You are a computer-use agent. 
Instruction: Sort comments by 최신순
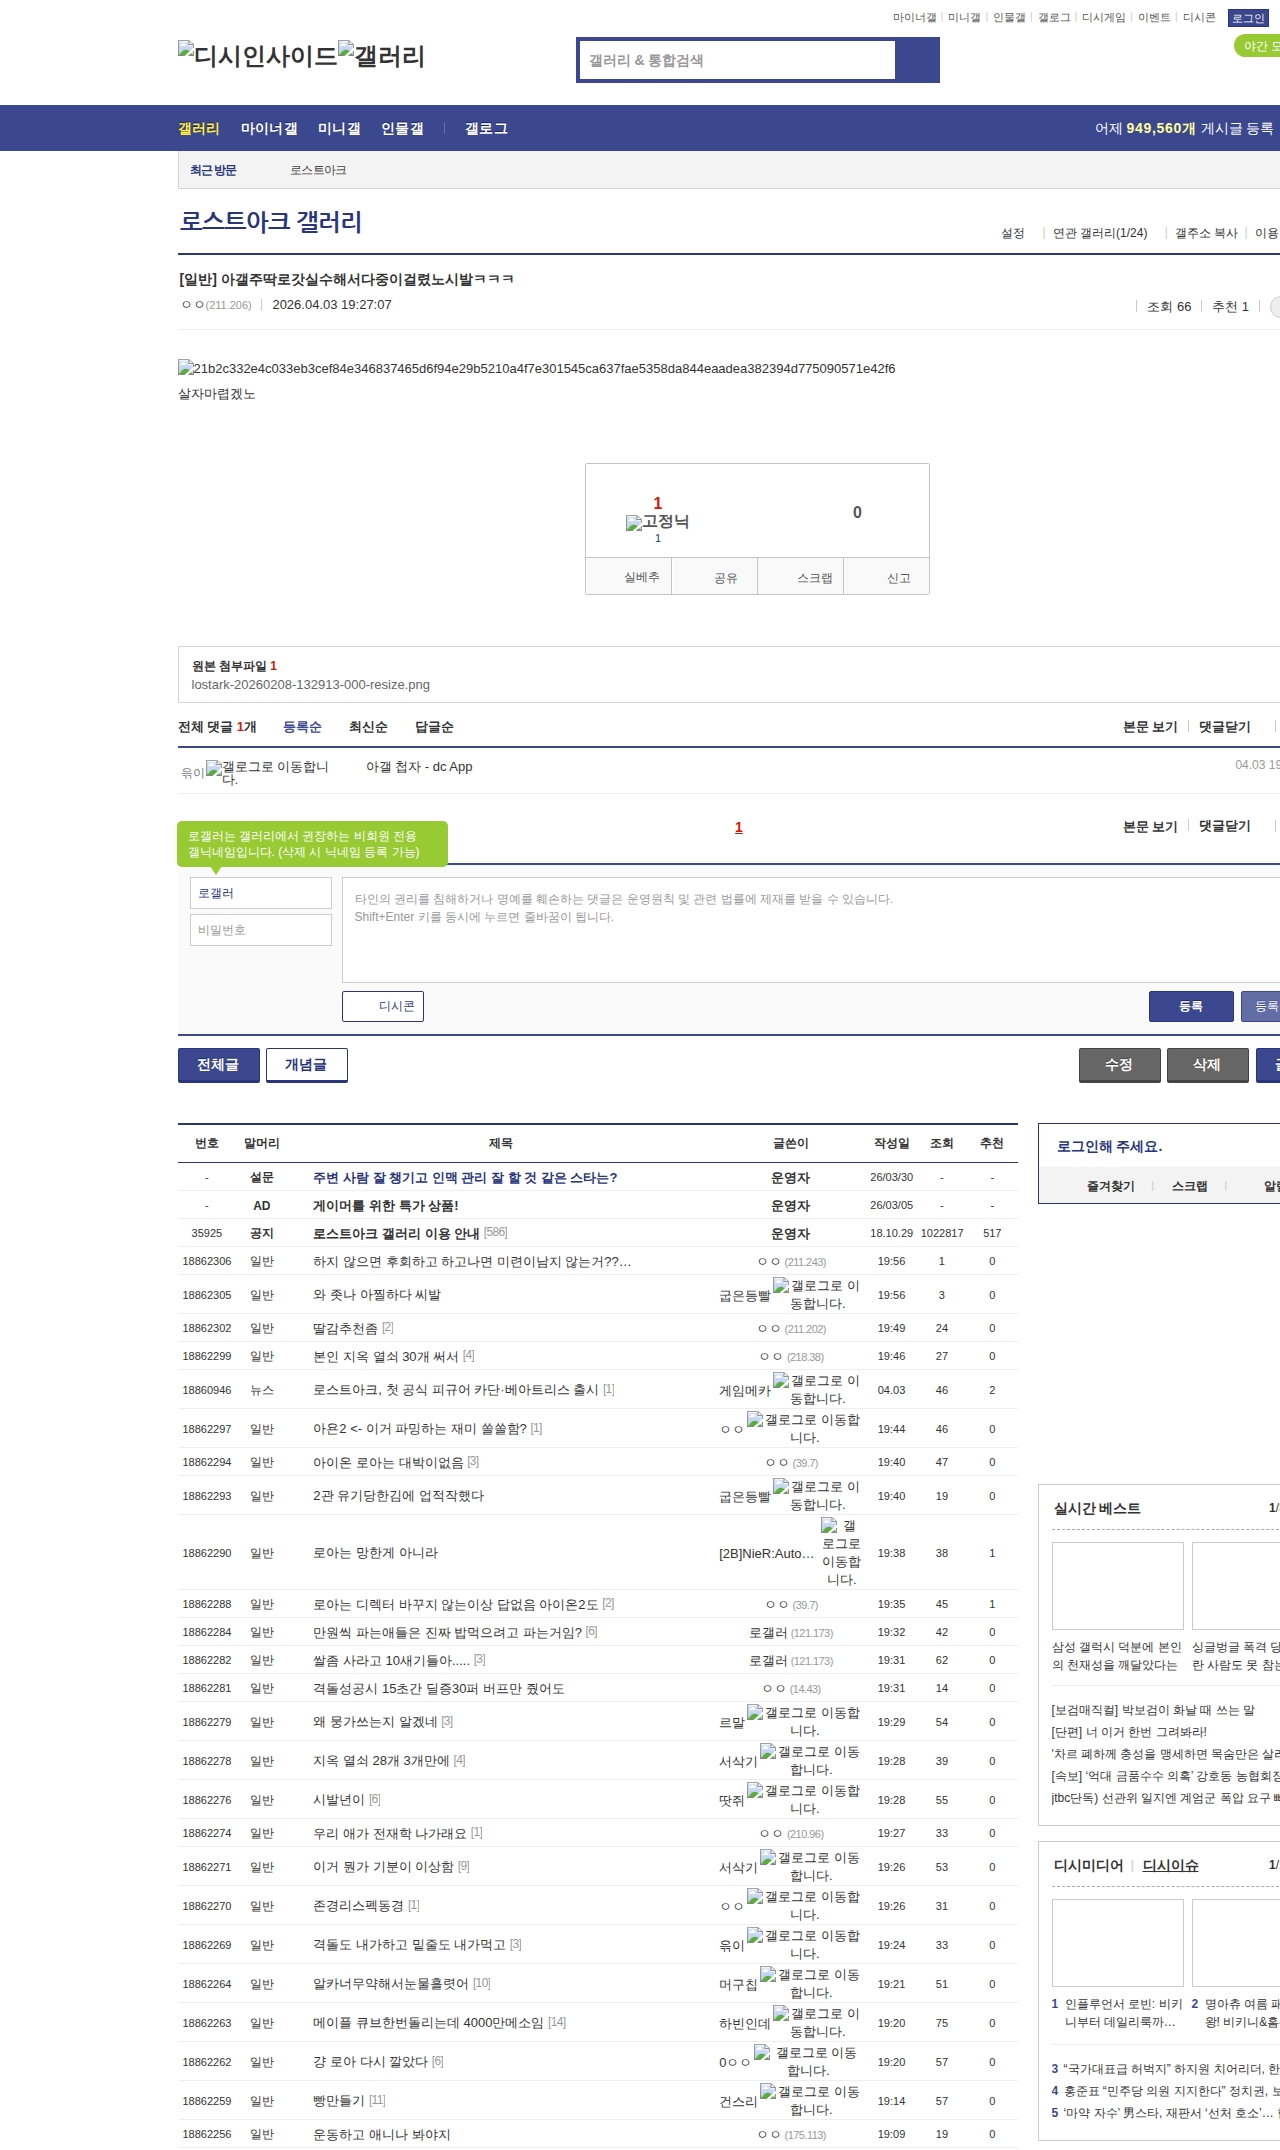[367, 727]
